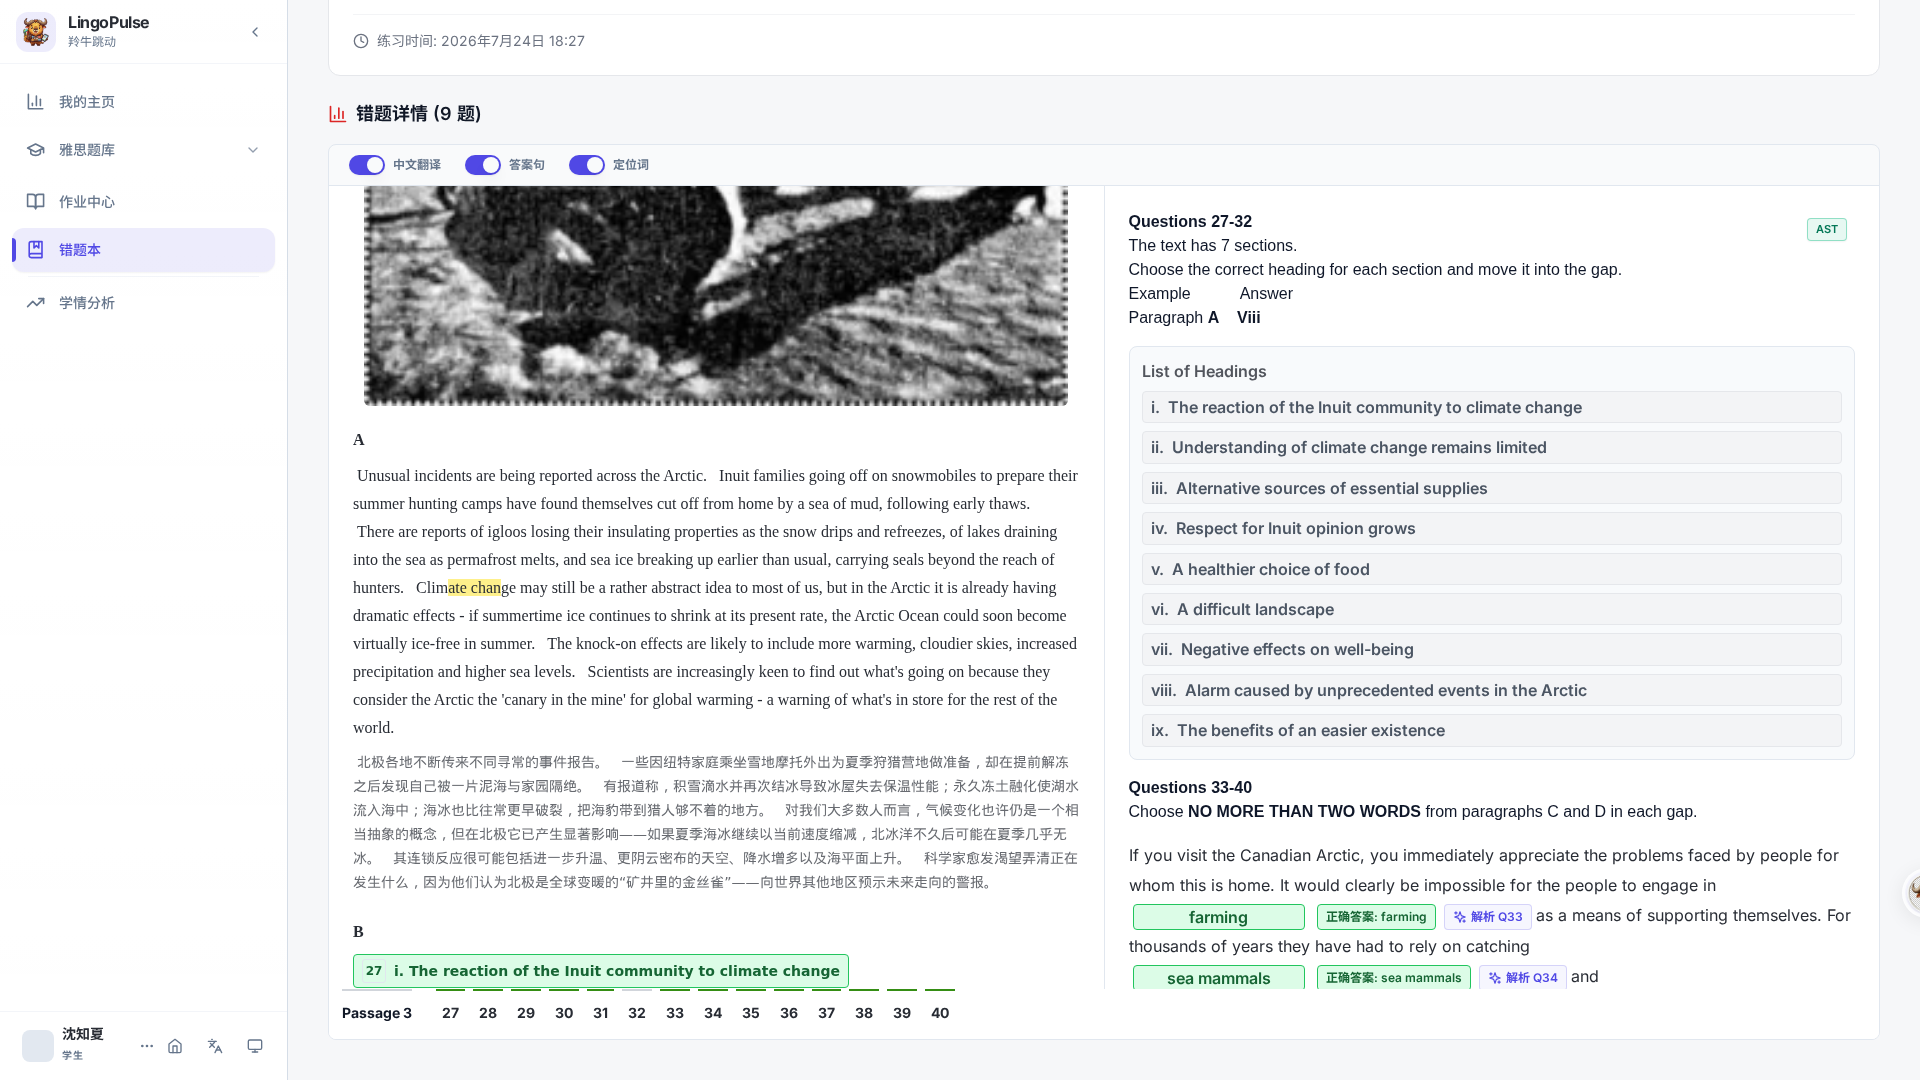
Task: Select heading i. The reaction of the Inuit community
Action: click(x=1491, y=407)
